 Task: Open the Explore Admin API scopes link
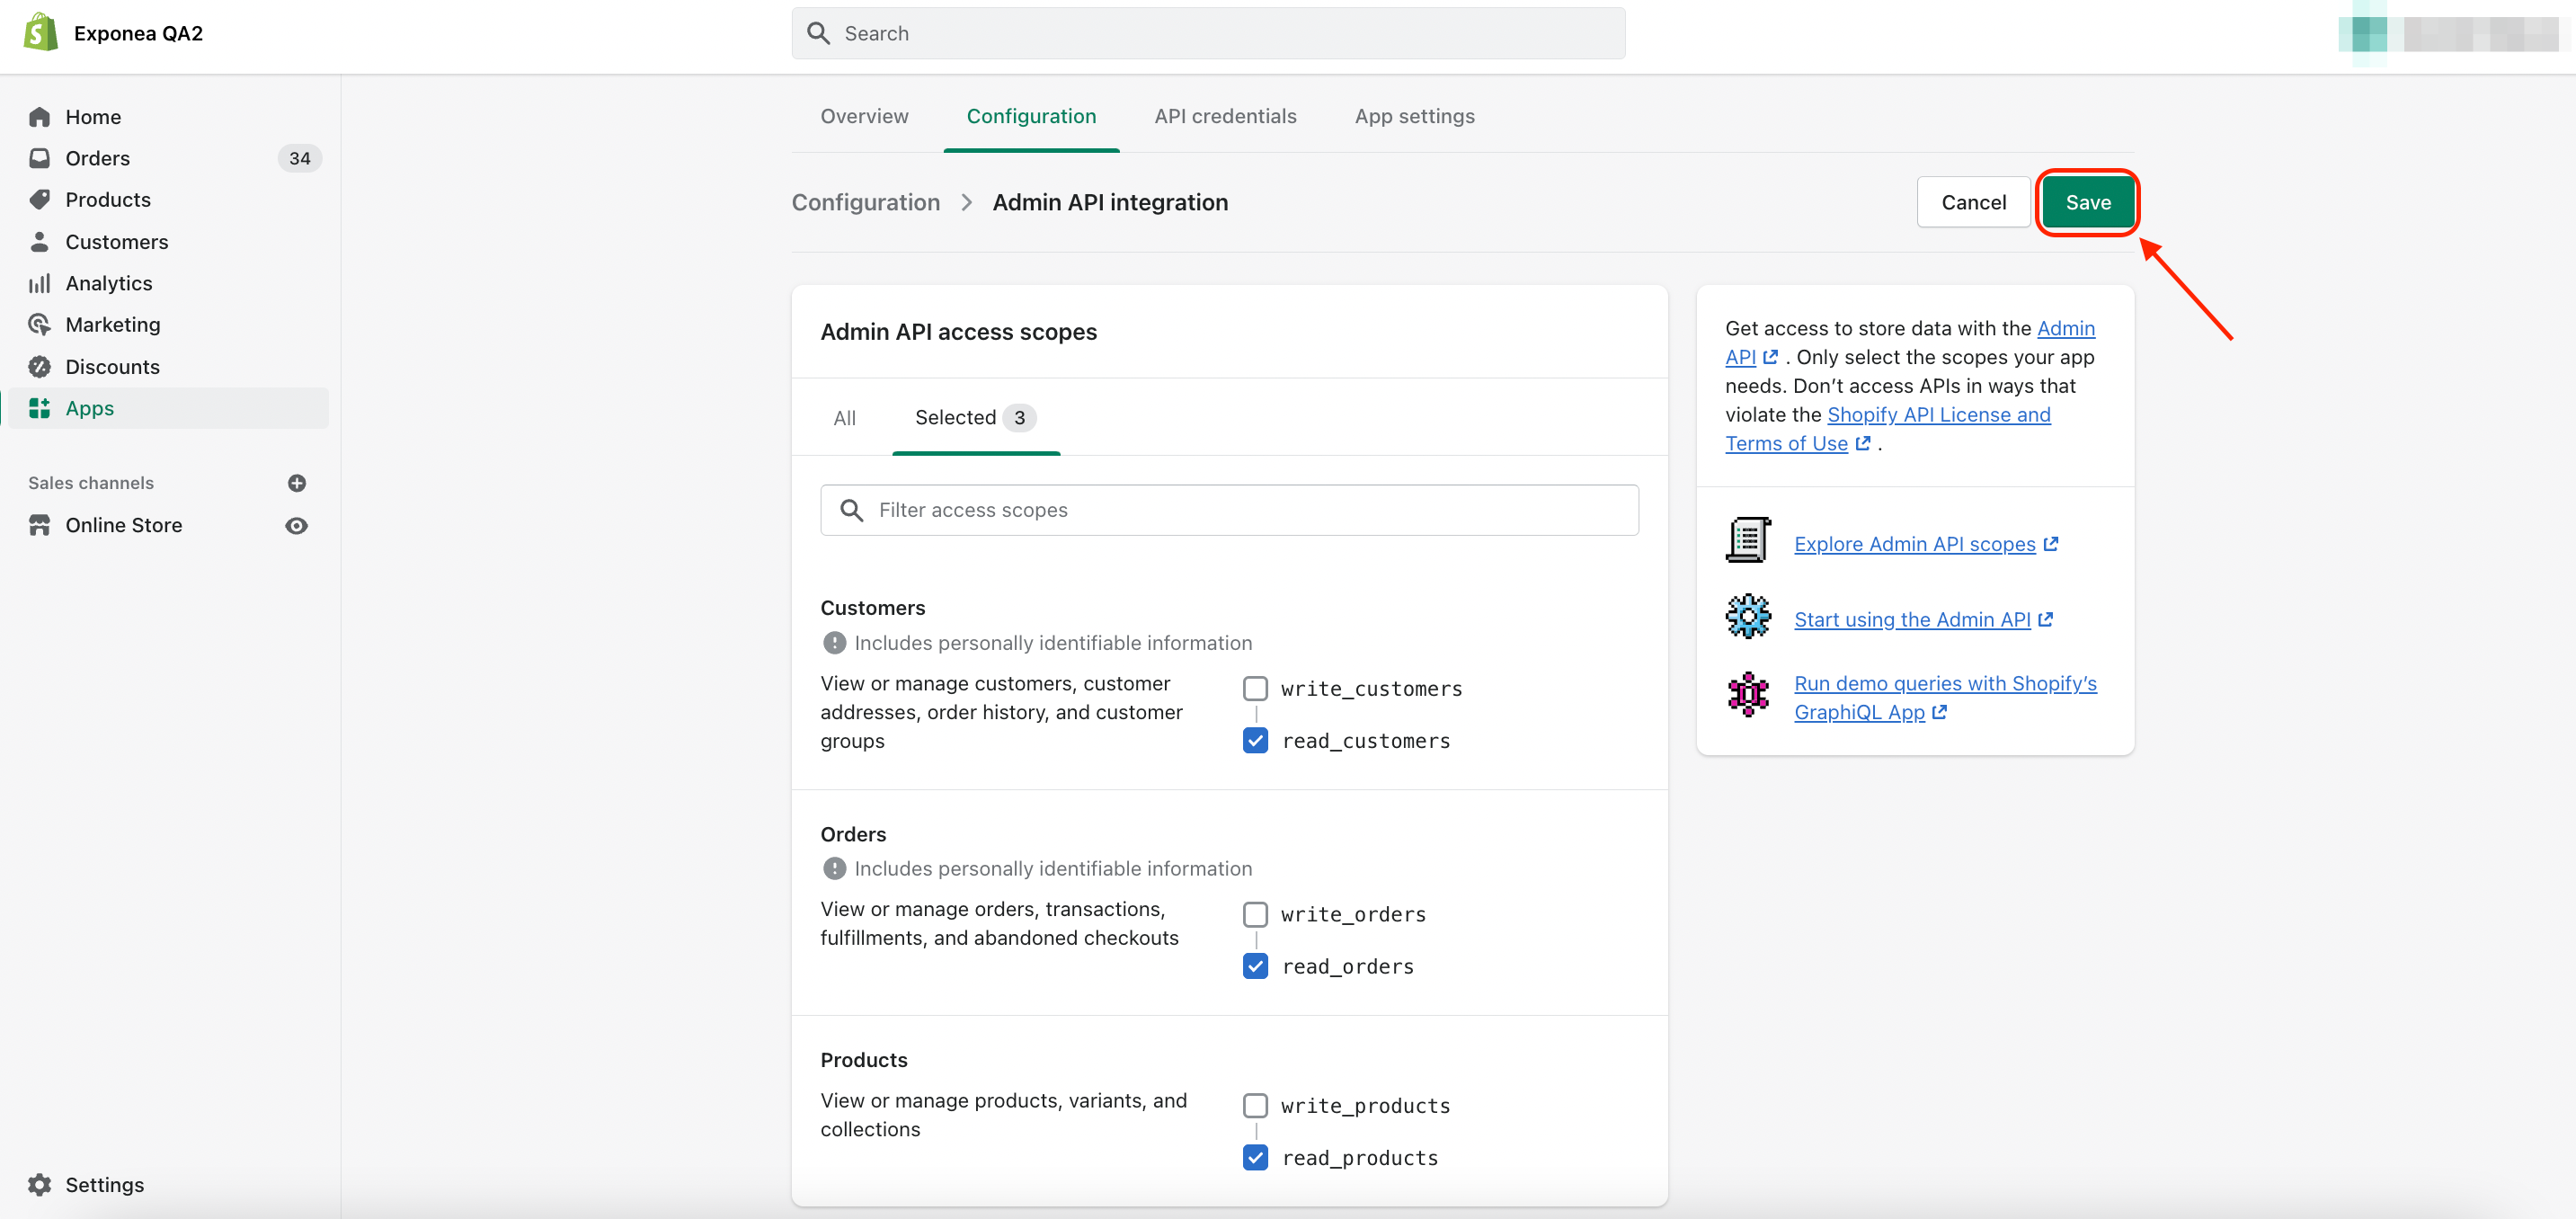(1914, 544)
